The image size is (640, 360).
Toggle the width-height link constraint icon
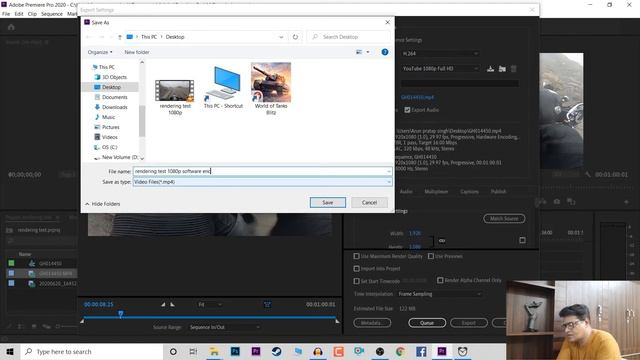(442, 241)
